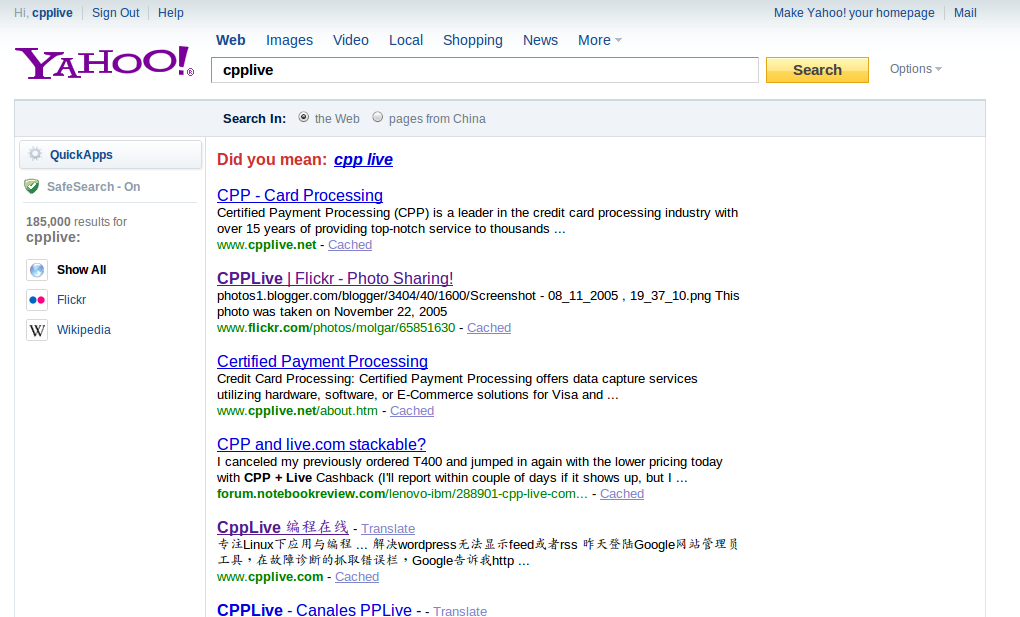
Task: Click the www.cpplive.com green URL
Action: (x=270, y=577)
